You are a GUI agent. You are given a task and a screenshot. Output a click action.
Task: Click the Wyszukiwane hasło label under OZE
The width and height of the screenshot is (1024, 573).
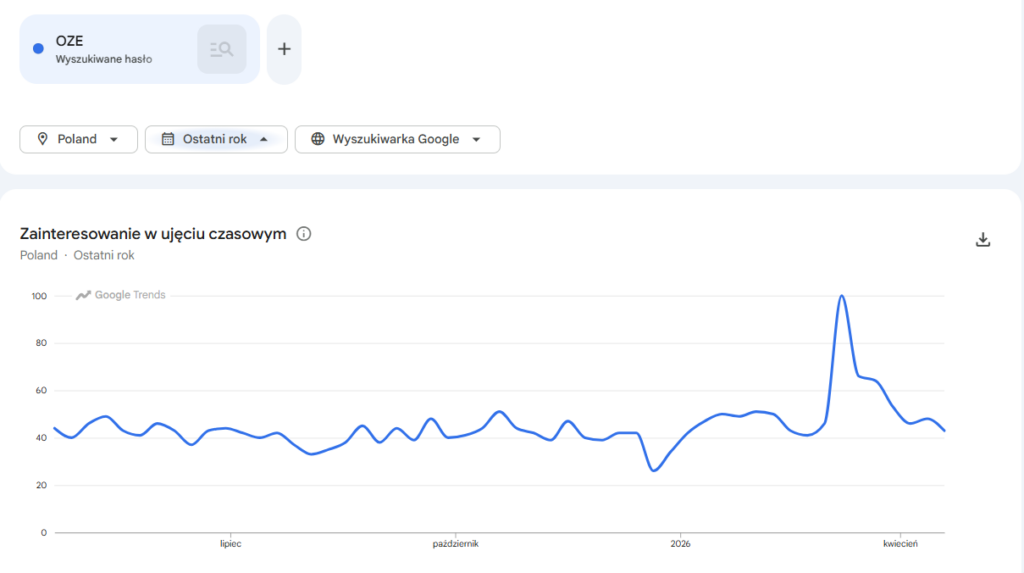click(104, 59)
